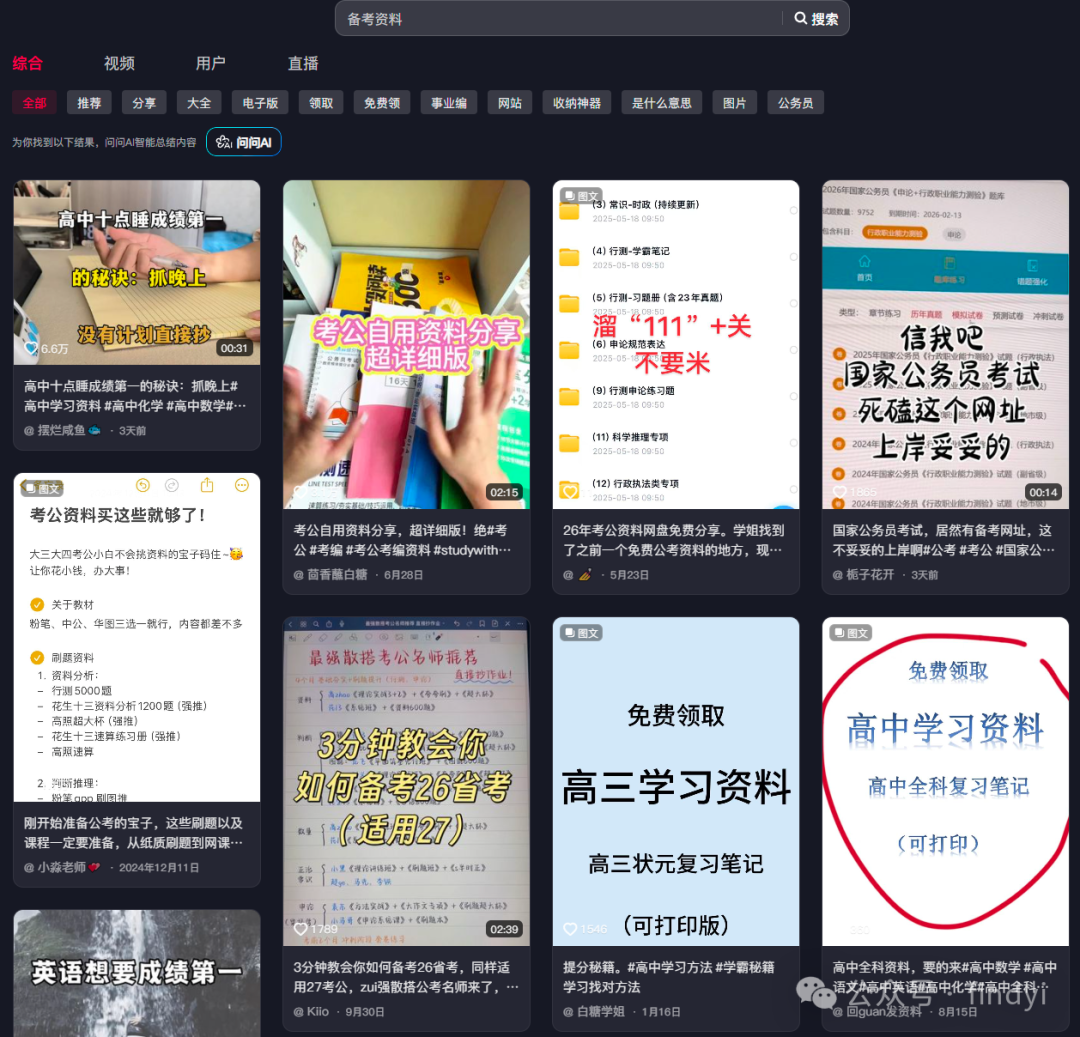Select the 大全 filter chip

click(x=199, y=103)
